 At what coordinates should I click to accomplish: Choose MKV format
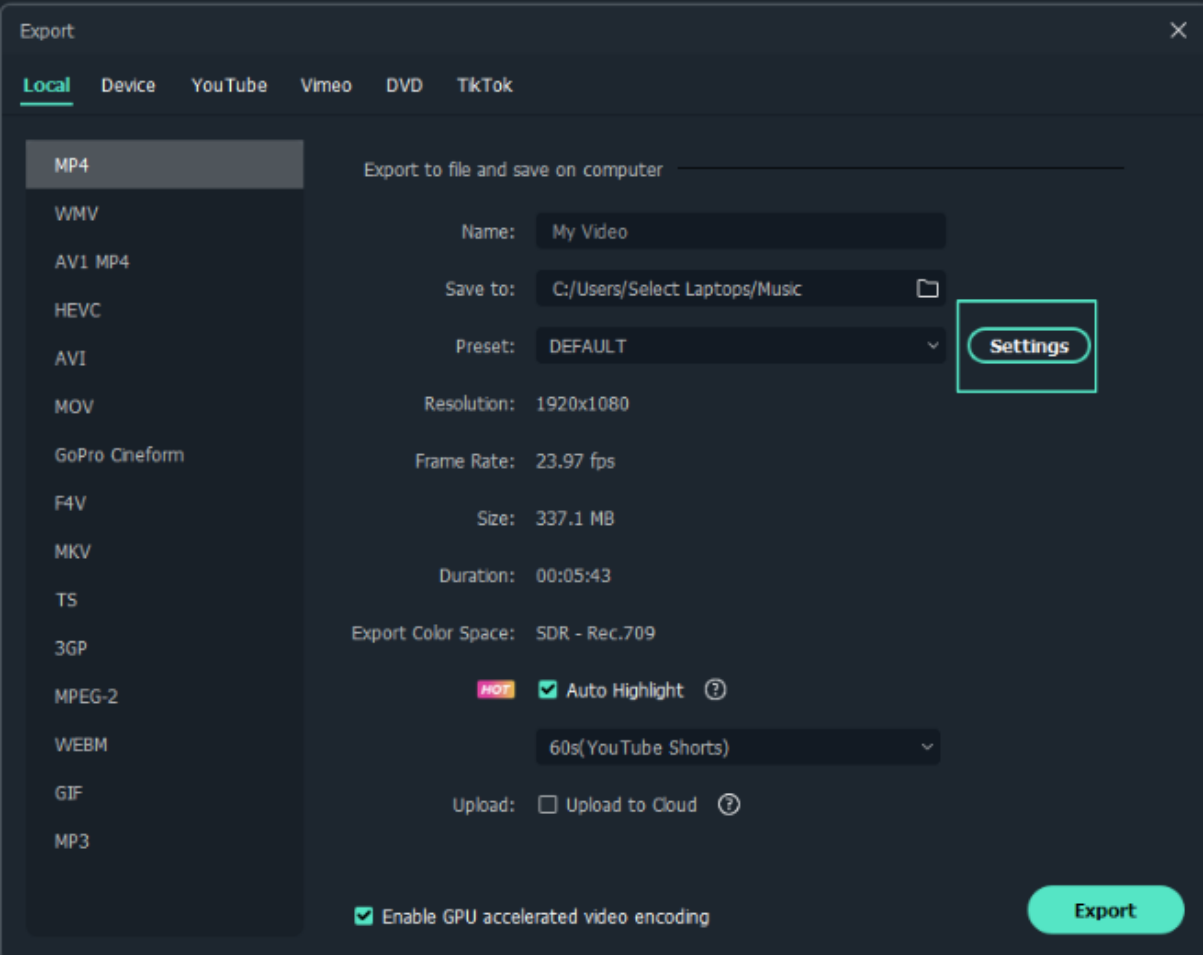(165, 552)
